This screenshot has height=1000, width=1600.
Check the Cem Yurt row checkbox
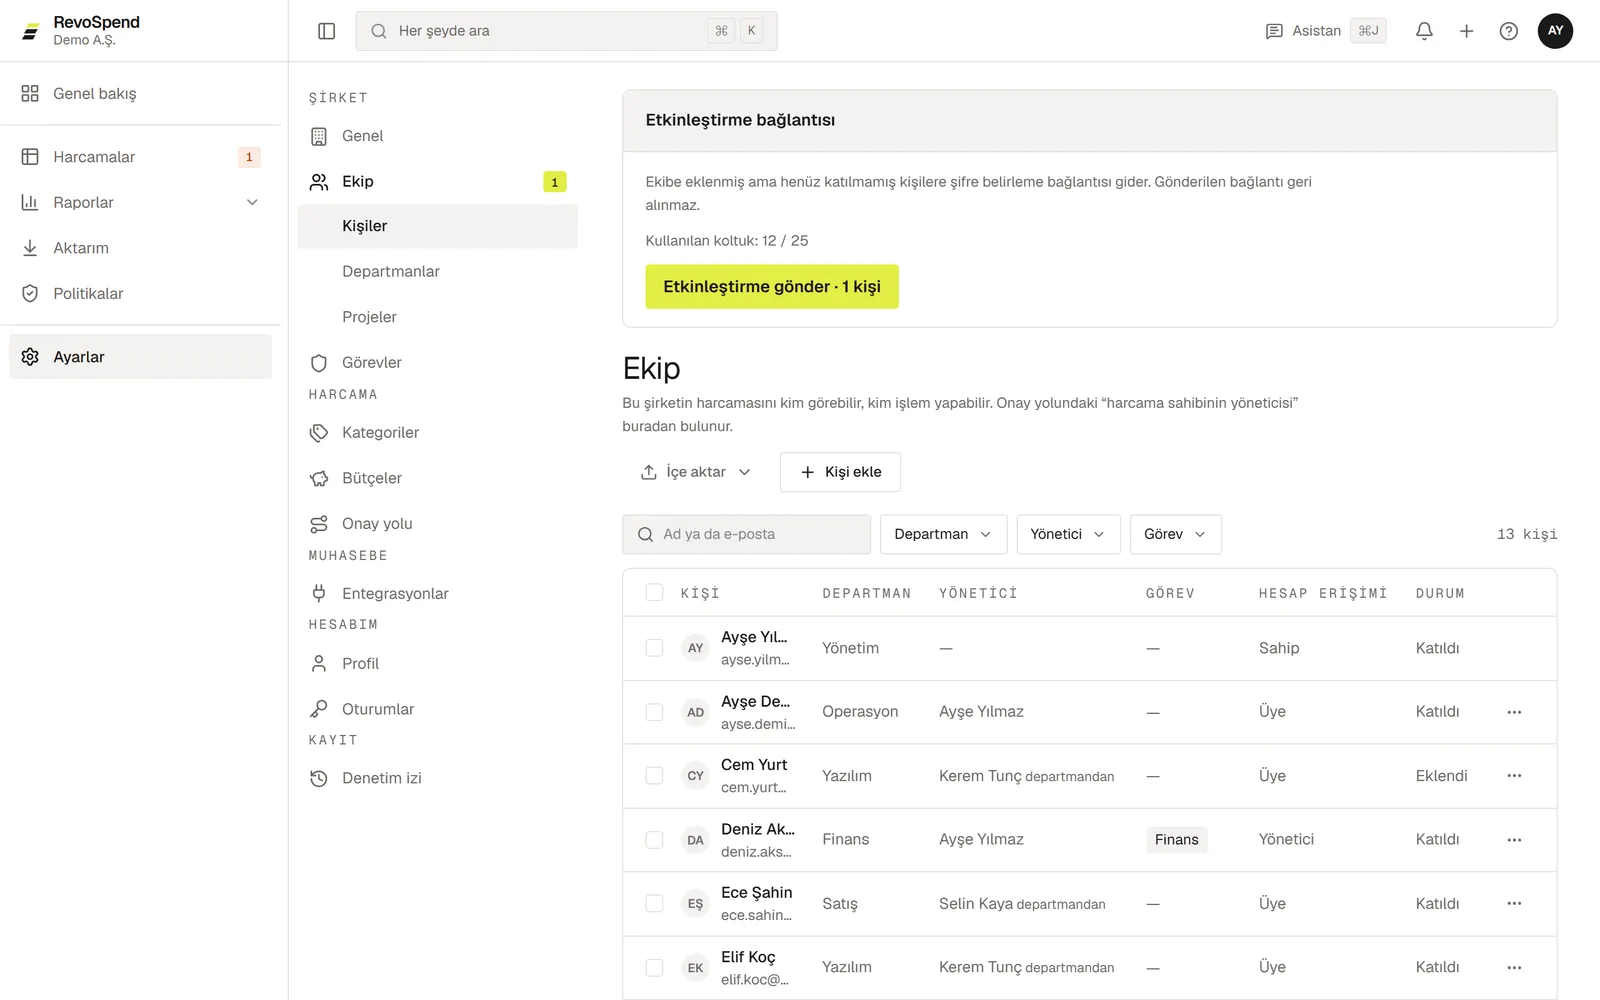(654, 775)
